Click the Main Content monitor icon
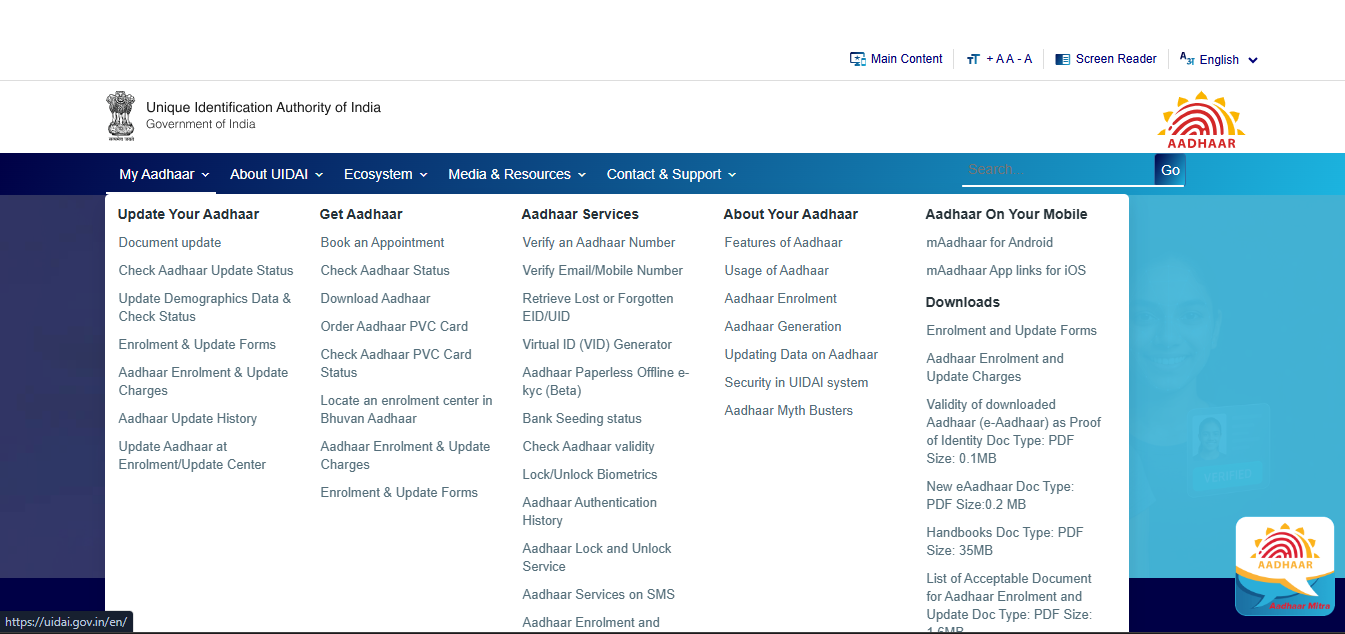 (x=857, y=59)
